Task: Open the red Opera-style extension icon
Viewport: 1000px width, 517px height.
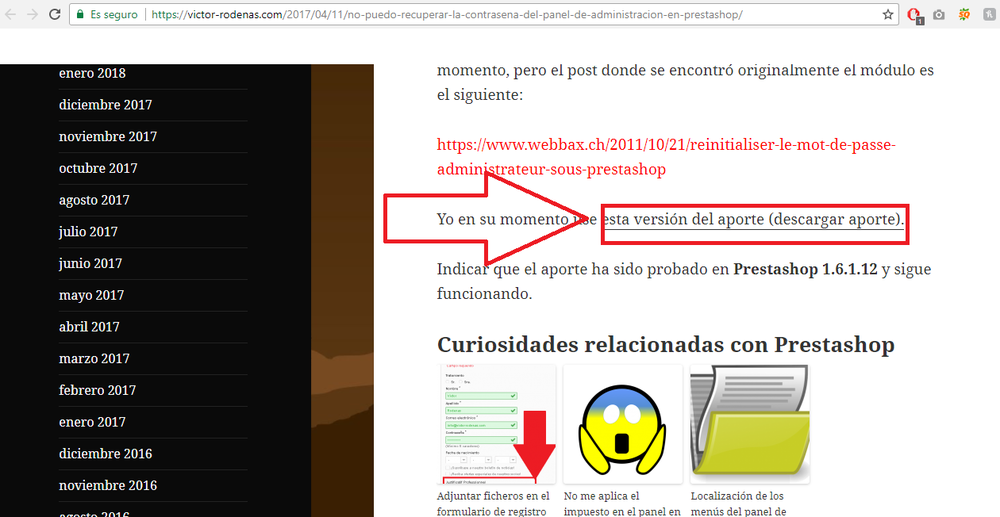Action: click(914, 15)
